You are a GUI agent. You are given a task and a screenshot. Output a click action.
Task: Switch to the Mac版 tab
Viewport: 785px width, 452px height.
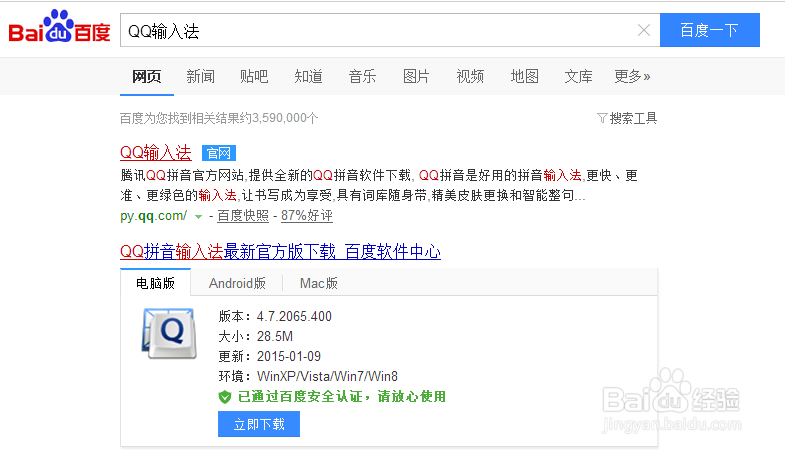pyautogui.click(x=318, y=283)
